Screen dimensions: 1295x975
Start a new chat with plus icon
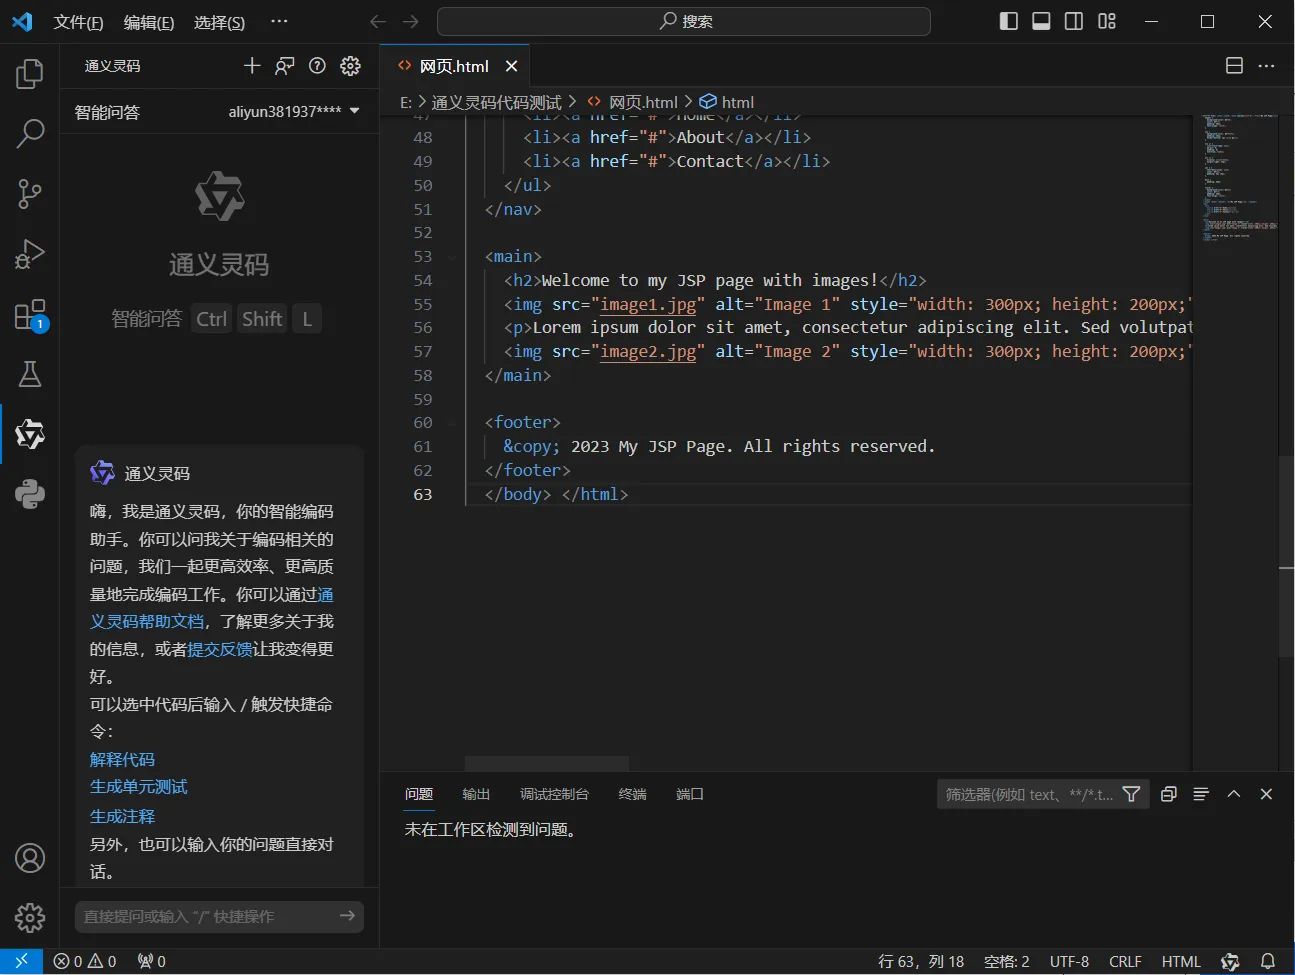(252, 66)
